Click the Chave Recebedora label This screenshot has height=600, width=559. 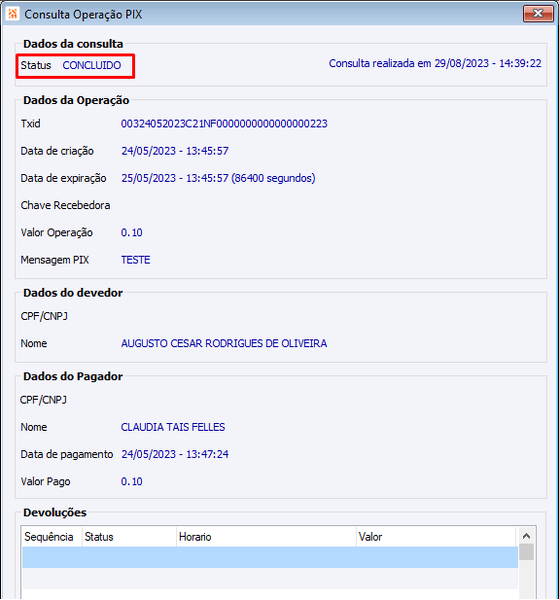click(65, 205)
